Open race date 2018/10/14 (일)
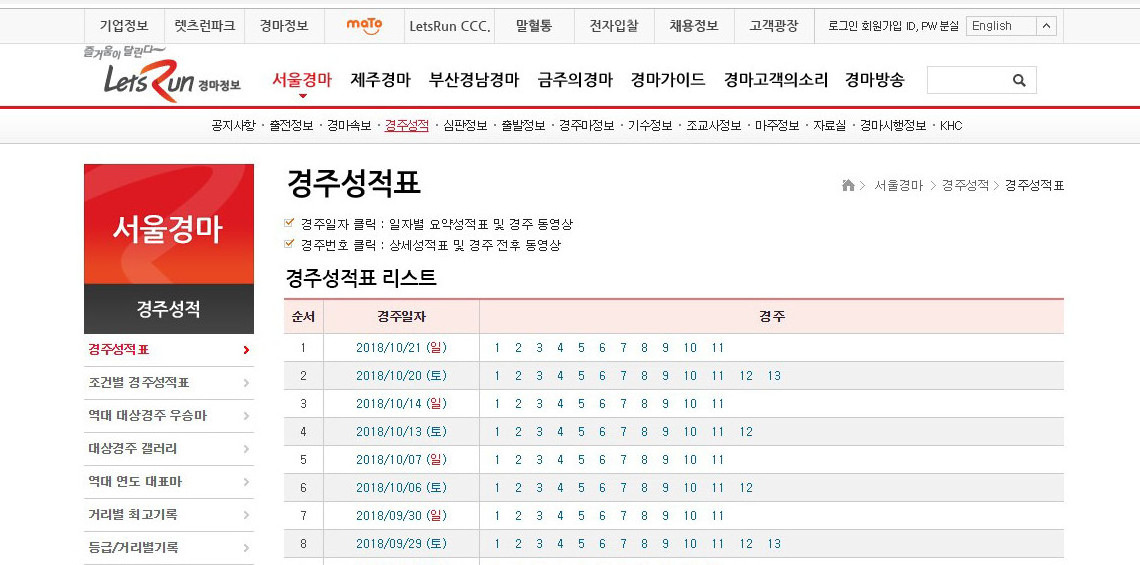Viewport: 1140px width, 565px height. pyautogui.click(x=401, y=404)
